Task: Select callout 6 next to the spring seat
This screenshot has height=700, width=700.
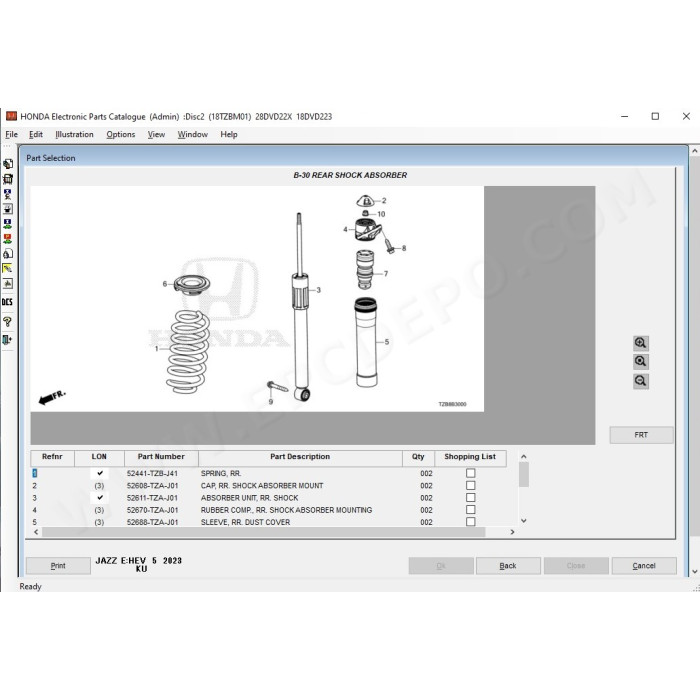Action: click(x=165, y=284)
